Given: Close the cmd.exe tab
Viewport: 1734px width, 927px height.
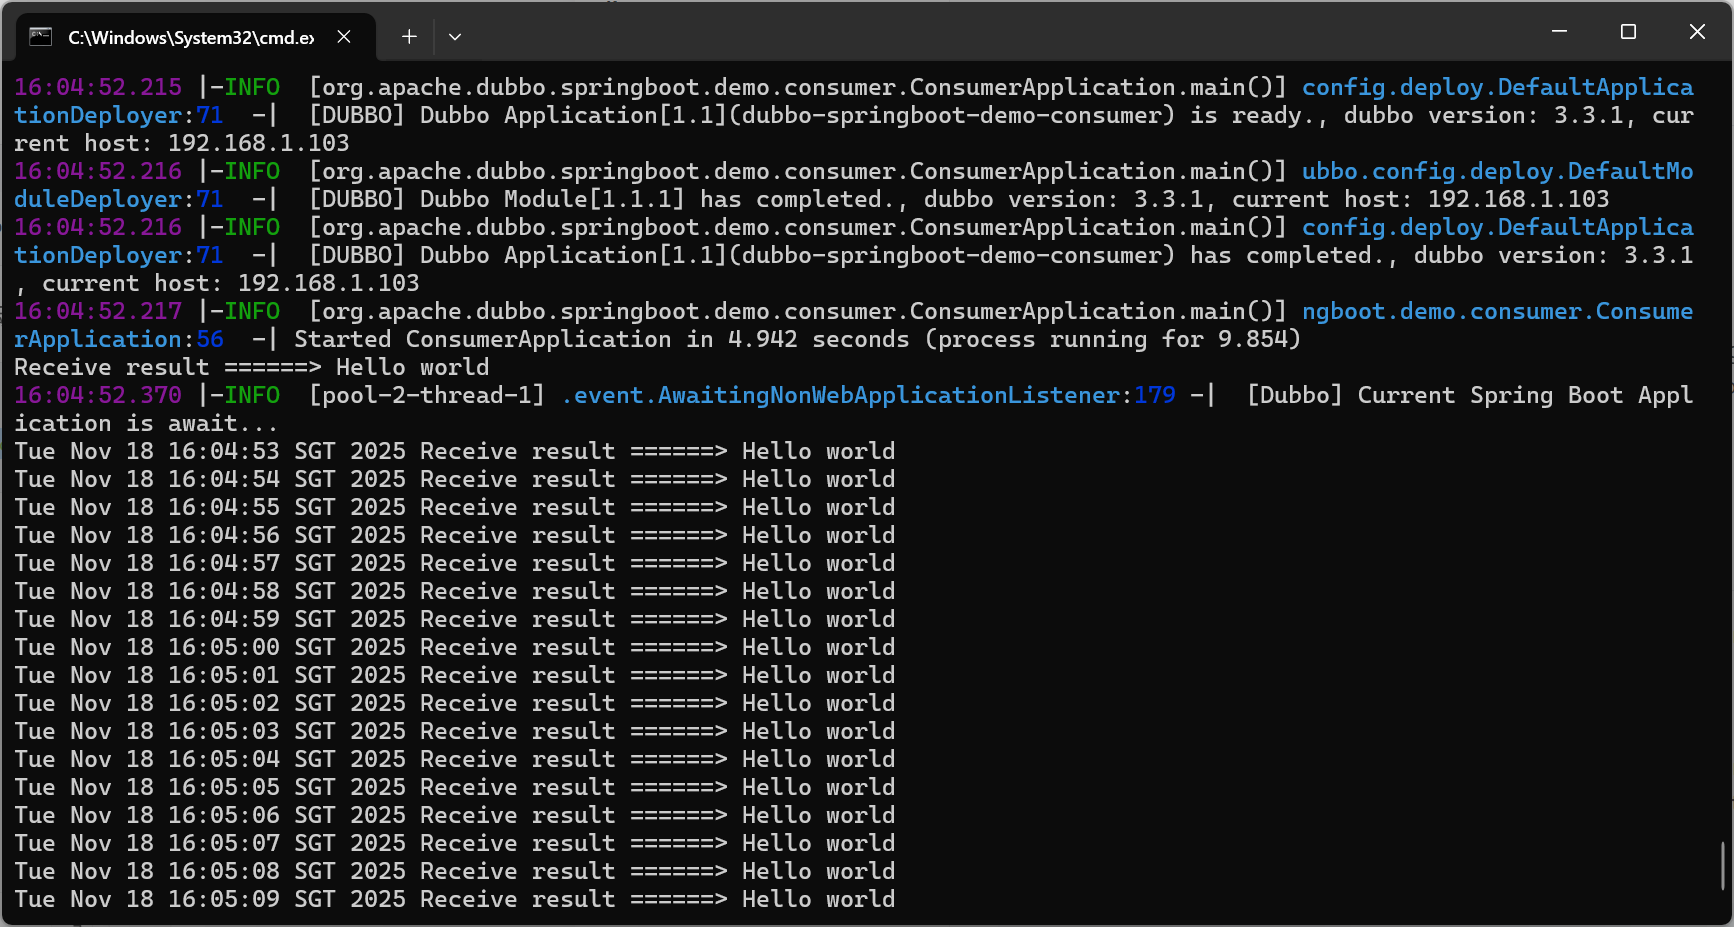Looking at the screenshot, I should pos(344,37).
